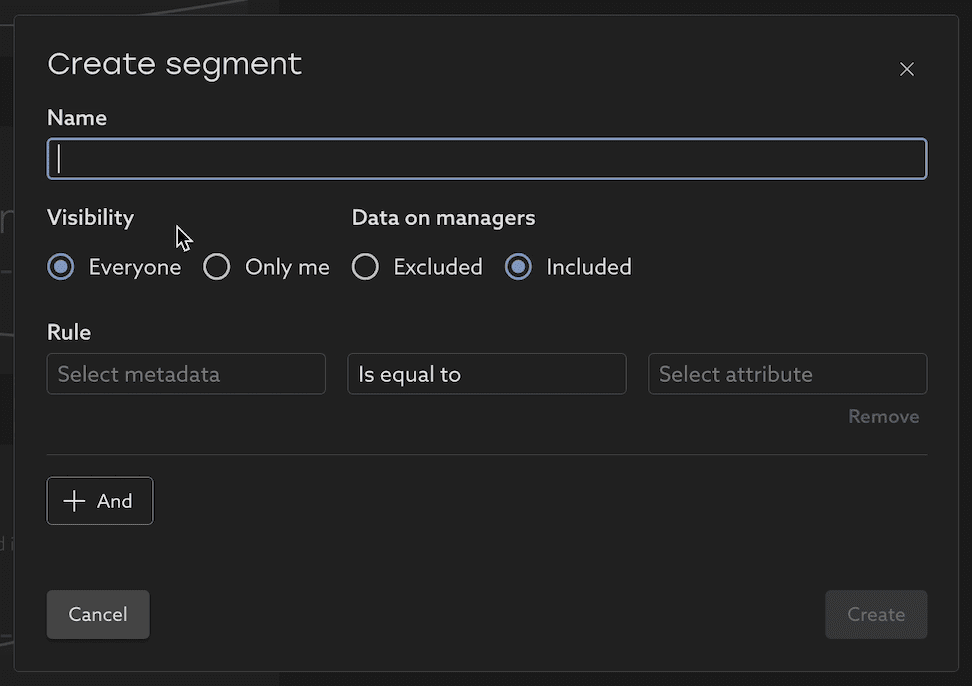Viewport: 972px width, 686px height.
Task: Click the Create segment dialog title
Action: point(174,64)
